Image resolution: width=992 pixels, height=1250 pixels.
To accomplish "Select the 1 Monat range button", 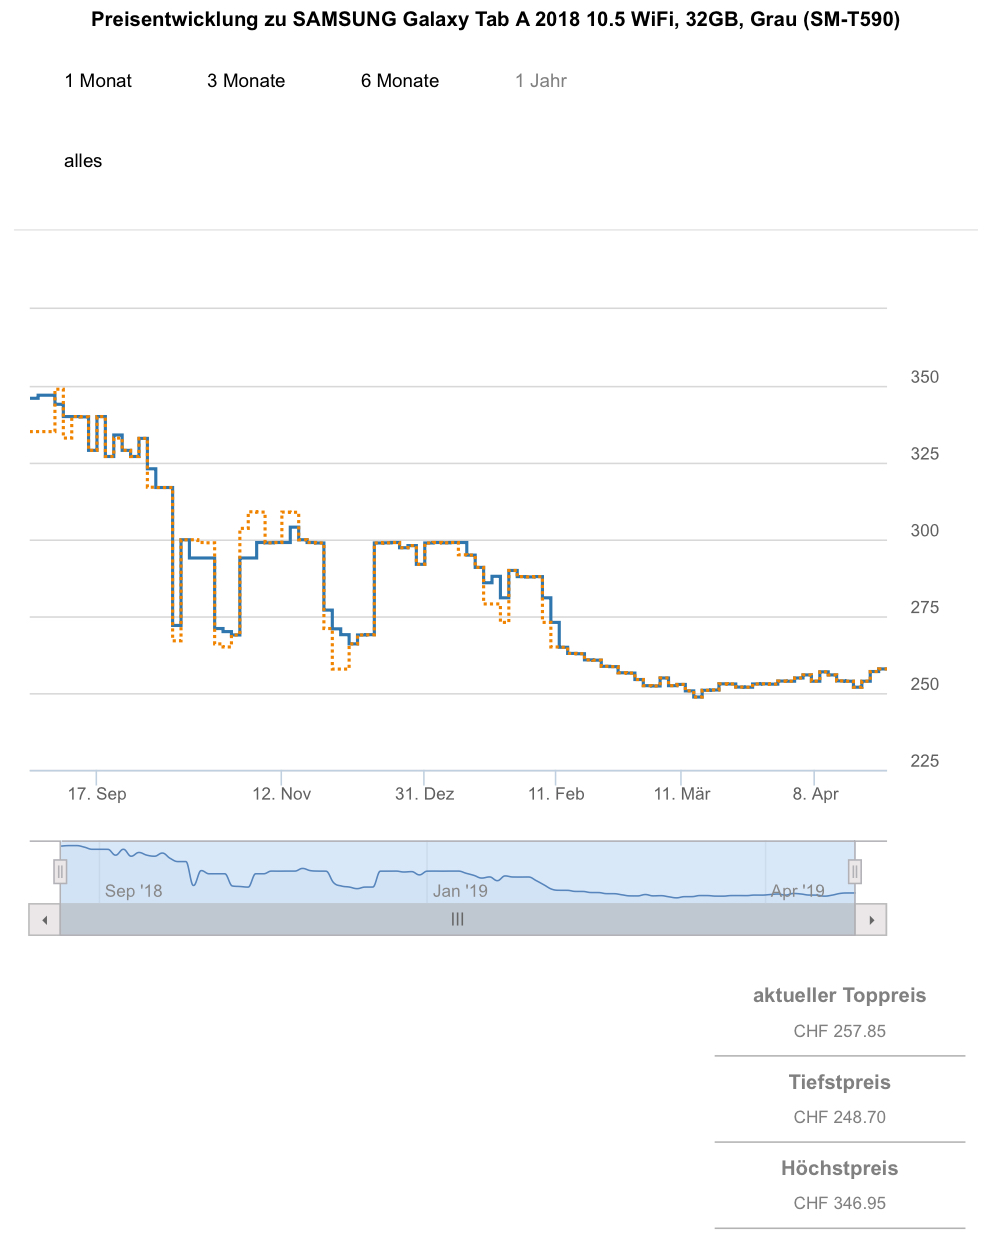I will [x=98, y=81].
